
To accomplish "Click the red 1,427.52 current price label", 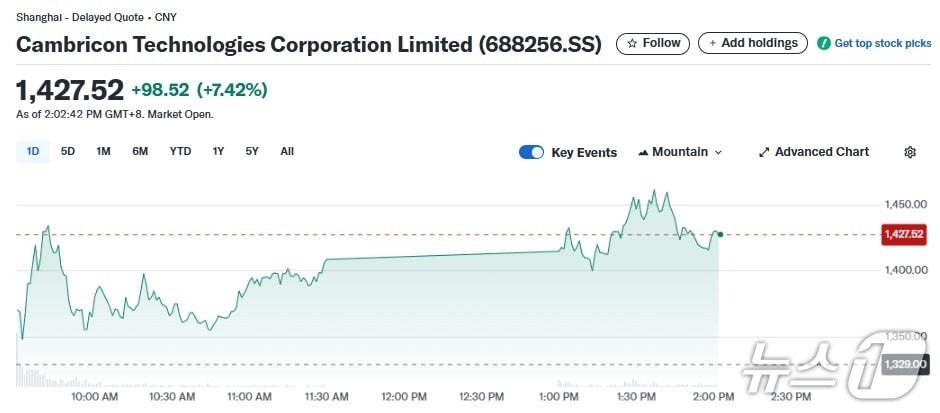I will [903, 234].
